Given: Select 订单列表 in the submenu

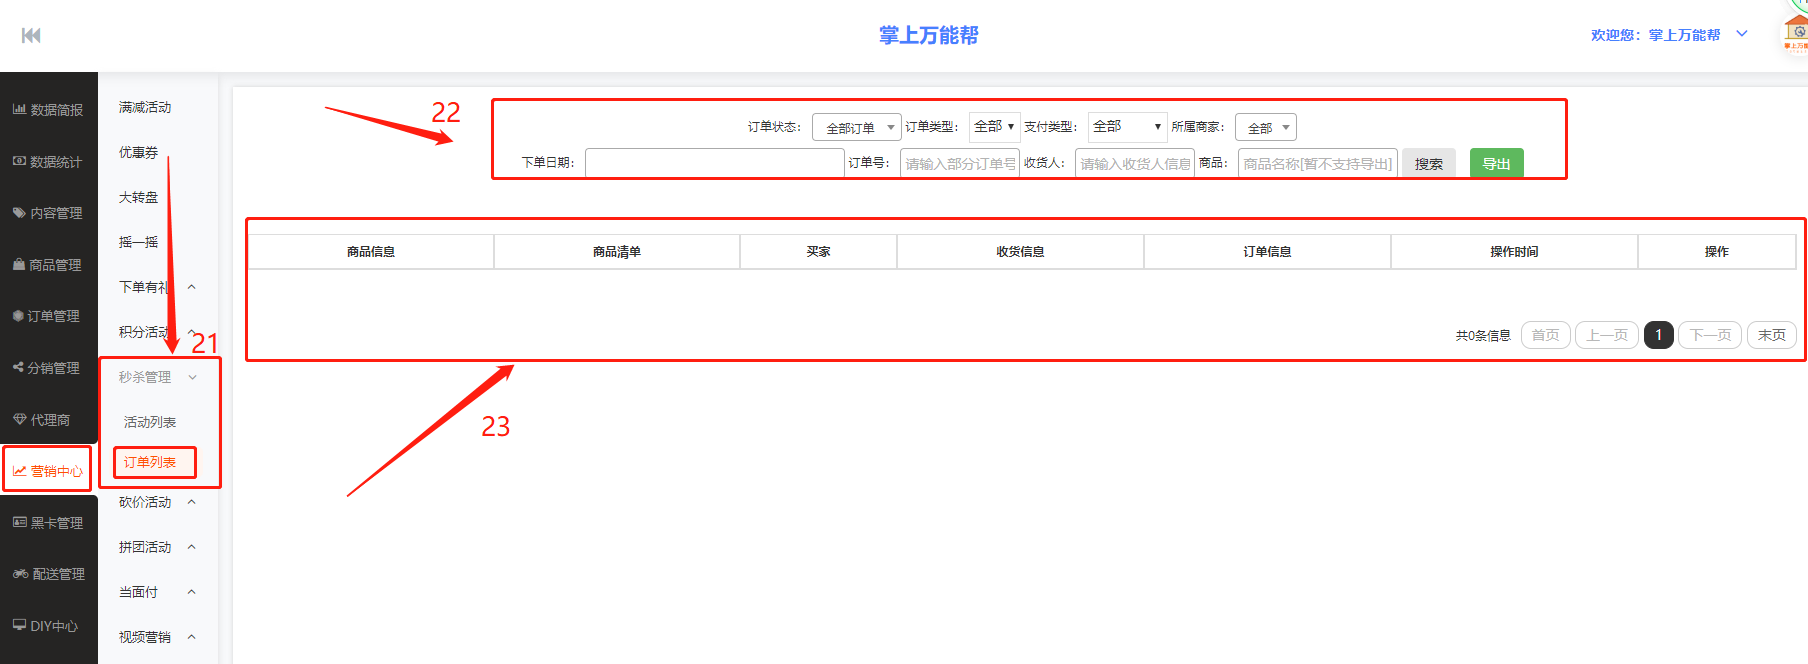Looking at the screenshot, I should [x=150, y=462].
